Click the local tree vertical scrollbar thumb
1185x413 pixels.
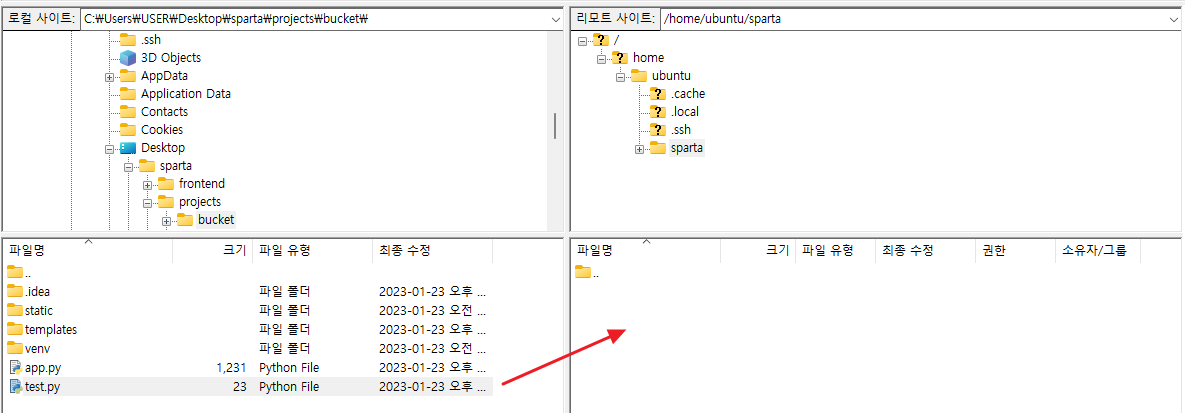click(555, 126)
